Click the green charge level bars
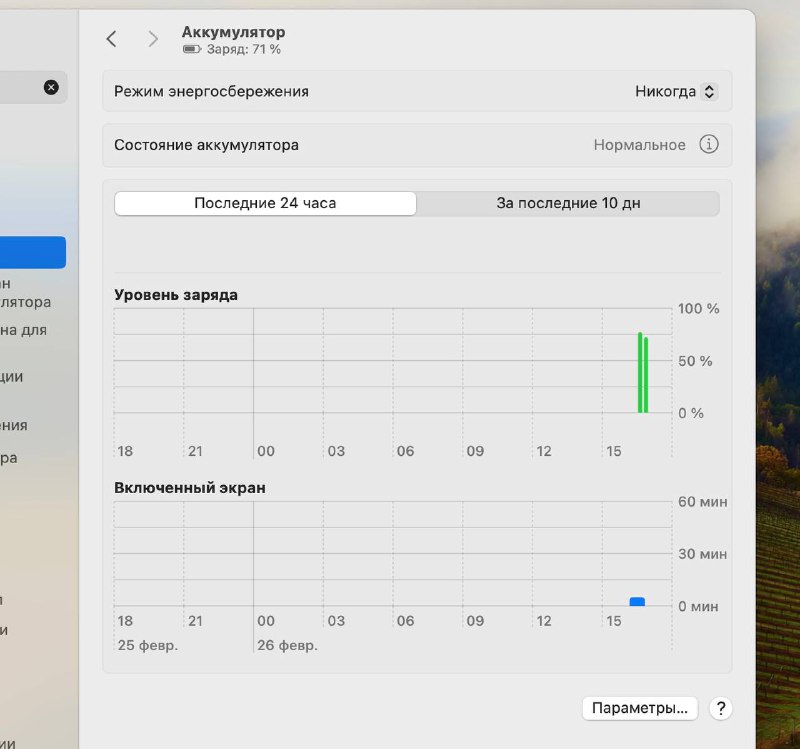 coord(643,372)
